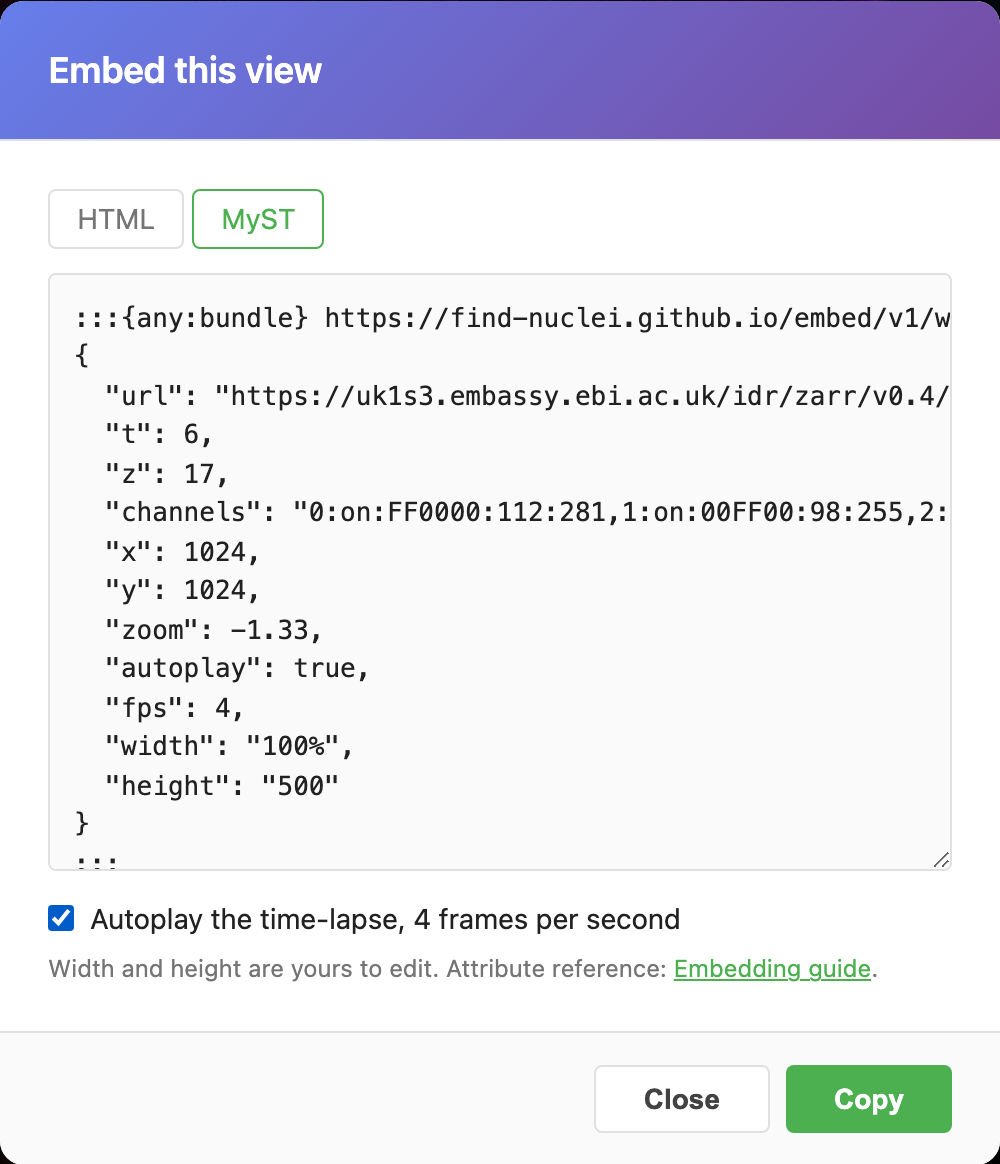Click the "t": 6 line
The width and height of the screenshot is (1000, 1164).
pos(159,434)
